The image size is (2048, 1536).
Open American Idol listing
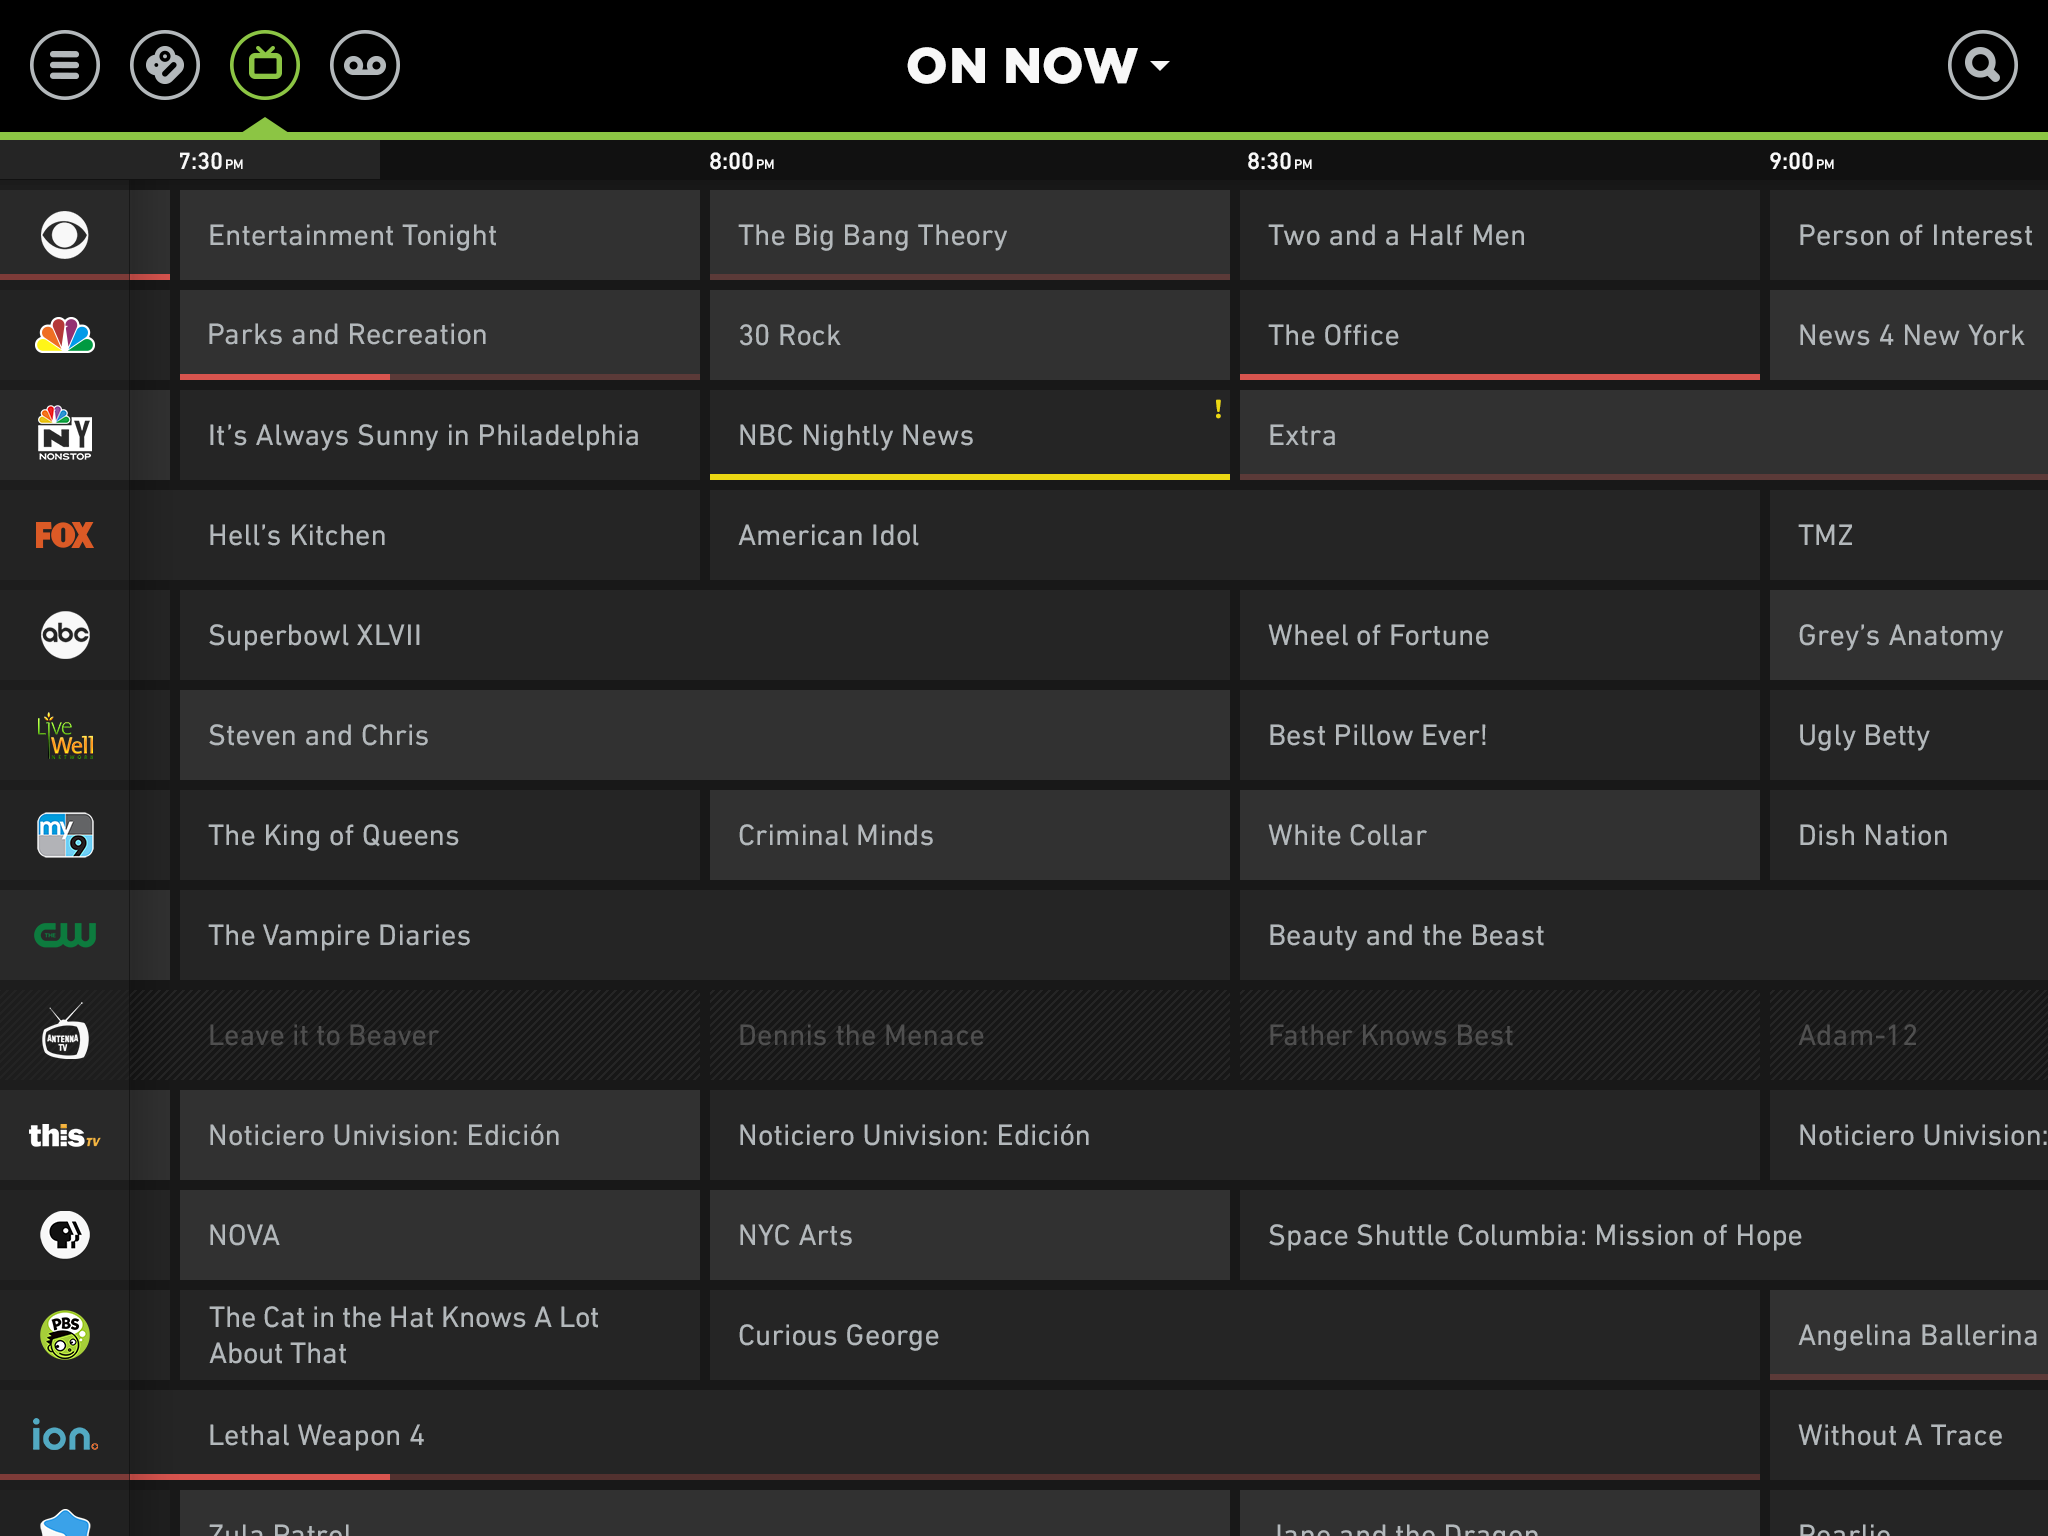1235,535
